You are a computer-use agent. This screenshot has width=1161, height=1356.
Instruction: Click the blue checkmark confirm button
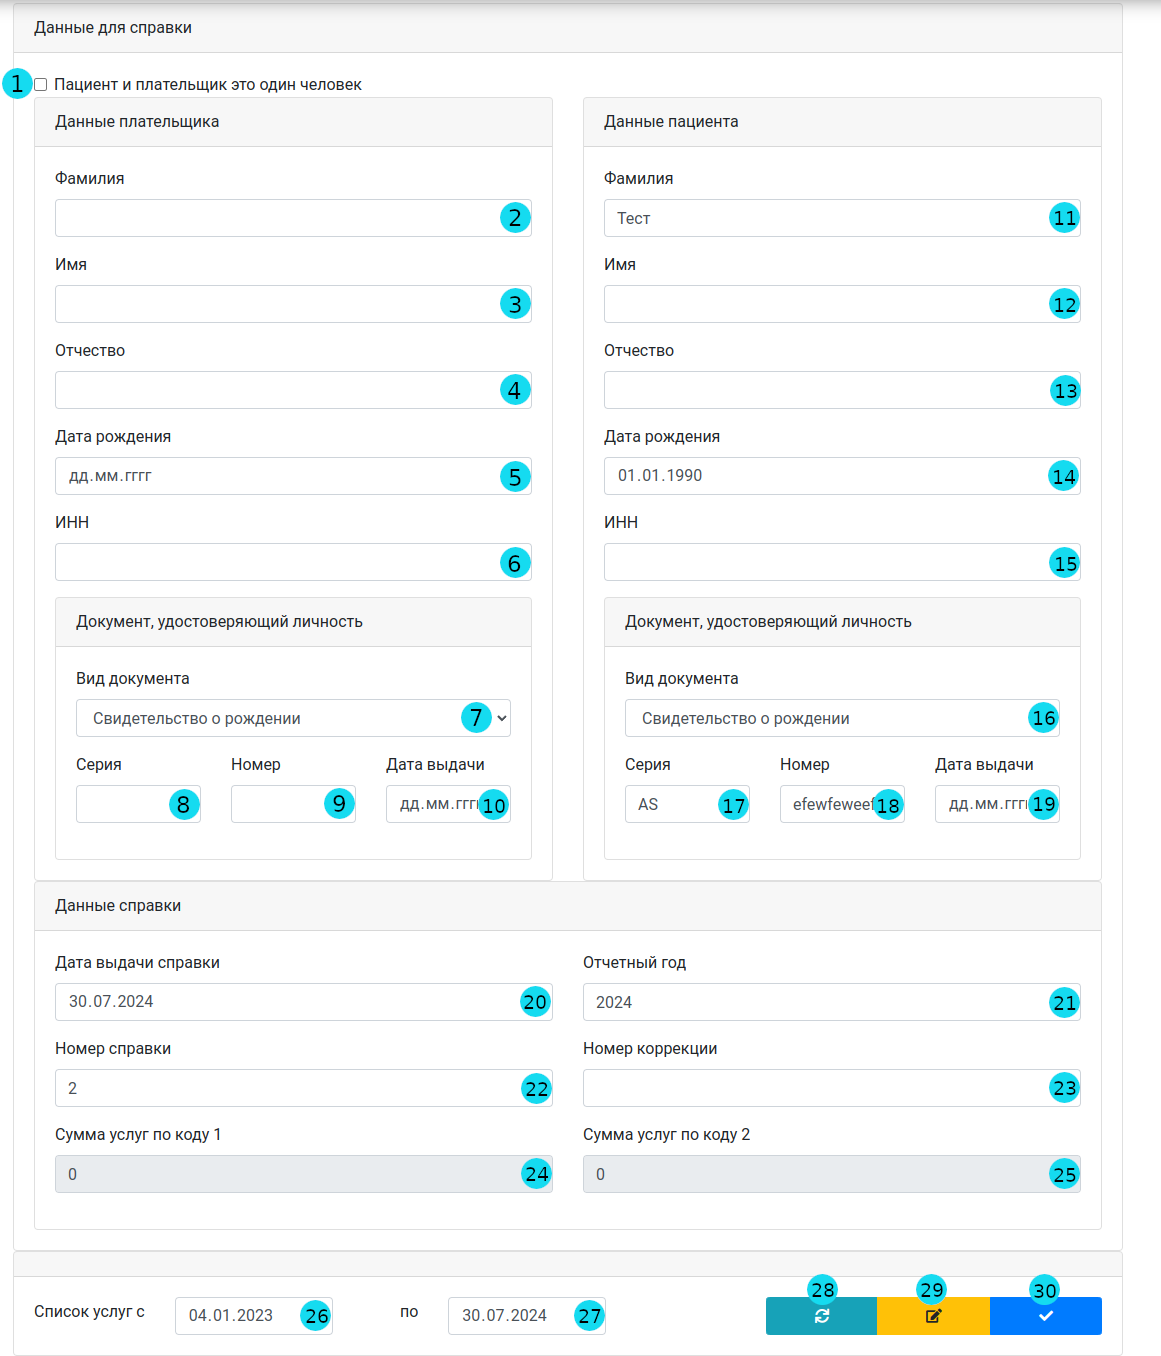pyautogui.click(x=1045, y=1316)
